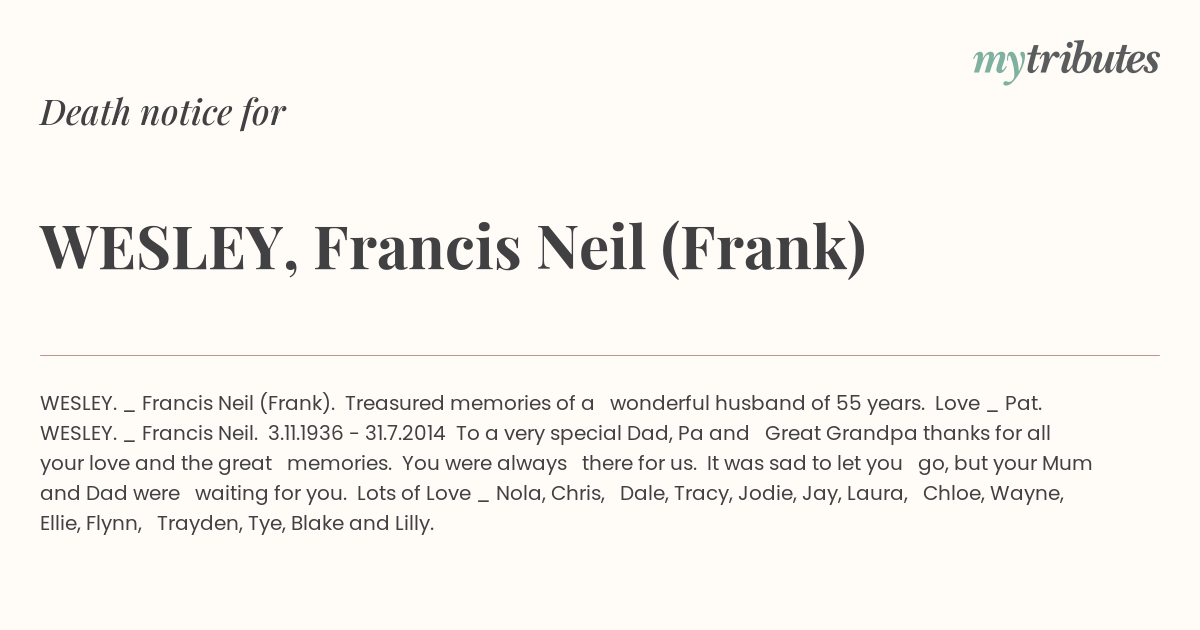
Task: Click the "Death notice for" subtitle
Action: [163, 113]
